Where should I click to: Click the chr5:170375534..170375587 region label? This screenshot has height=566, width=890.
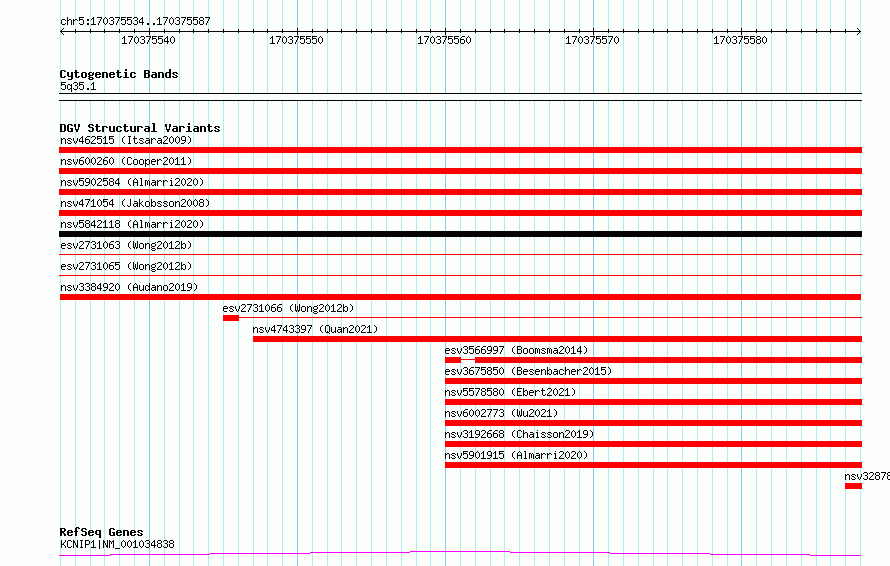coord(135,21)
